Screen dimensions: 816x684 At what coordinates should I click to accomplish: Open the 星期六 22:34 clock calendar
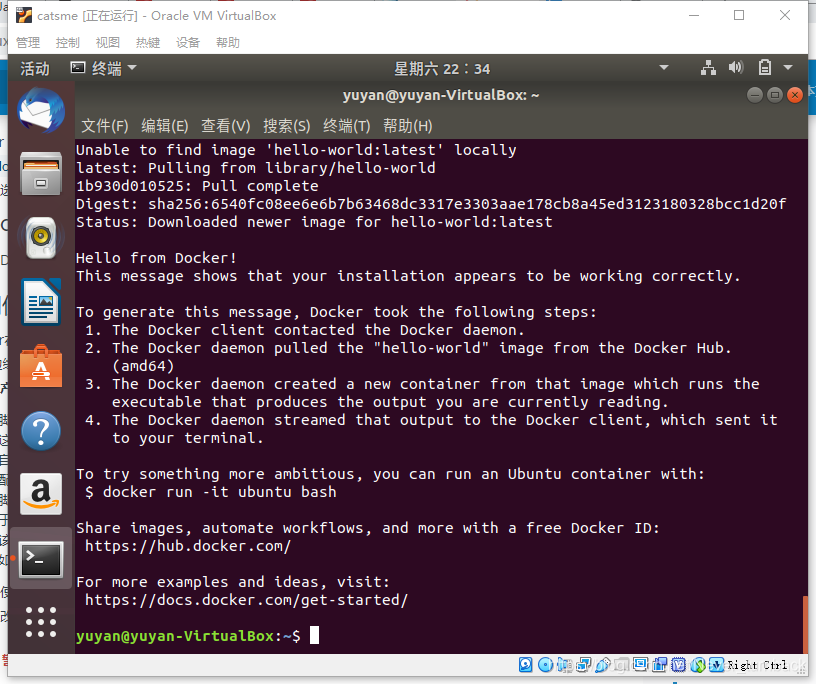coord(442,69)
